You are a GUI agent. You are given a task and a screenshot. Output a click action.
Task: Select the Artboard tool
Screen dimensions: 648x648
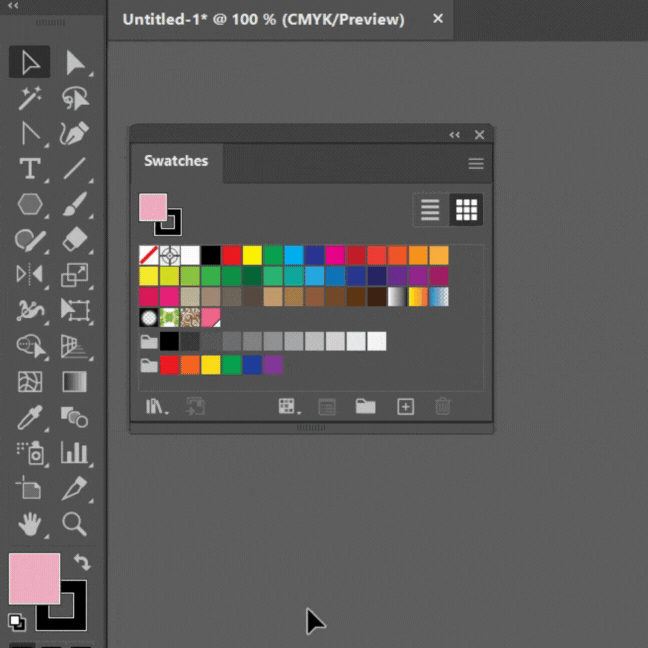pyautogui.click(x=29, y=488)
